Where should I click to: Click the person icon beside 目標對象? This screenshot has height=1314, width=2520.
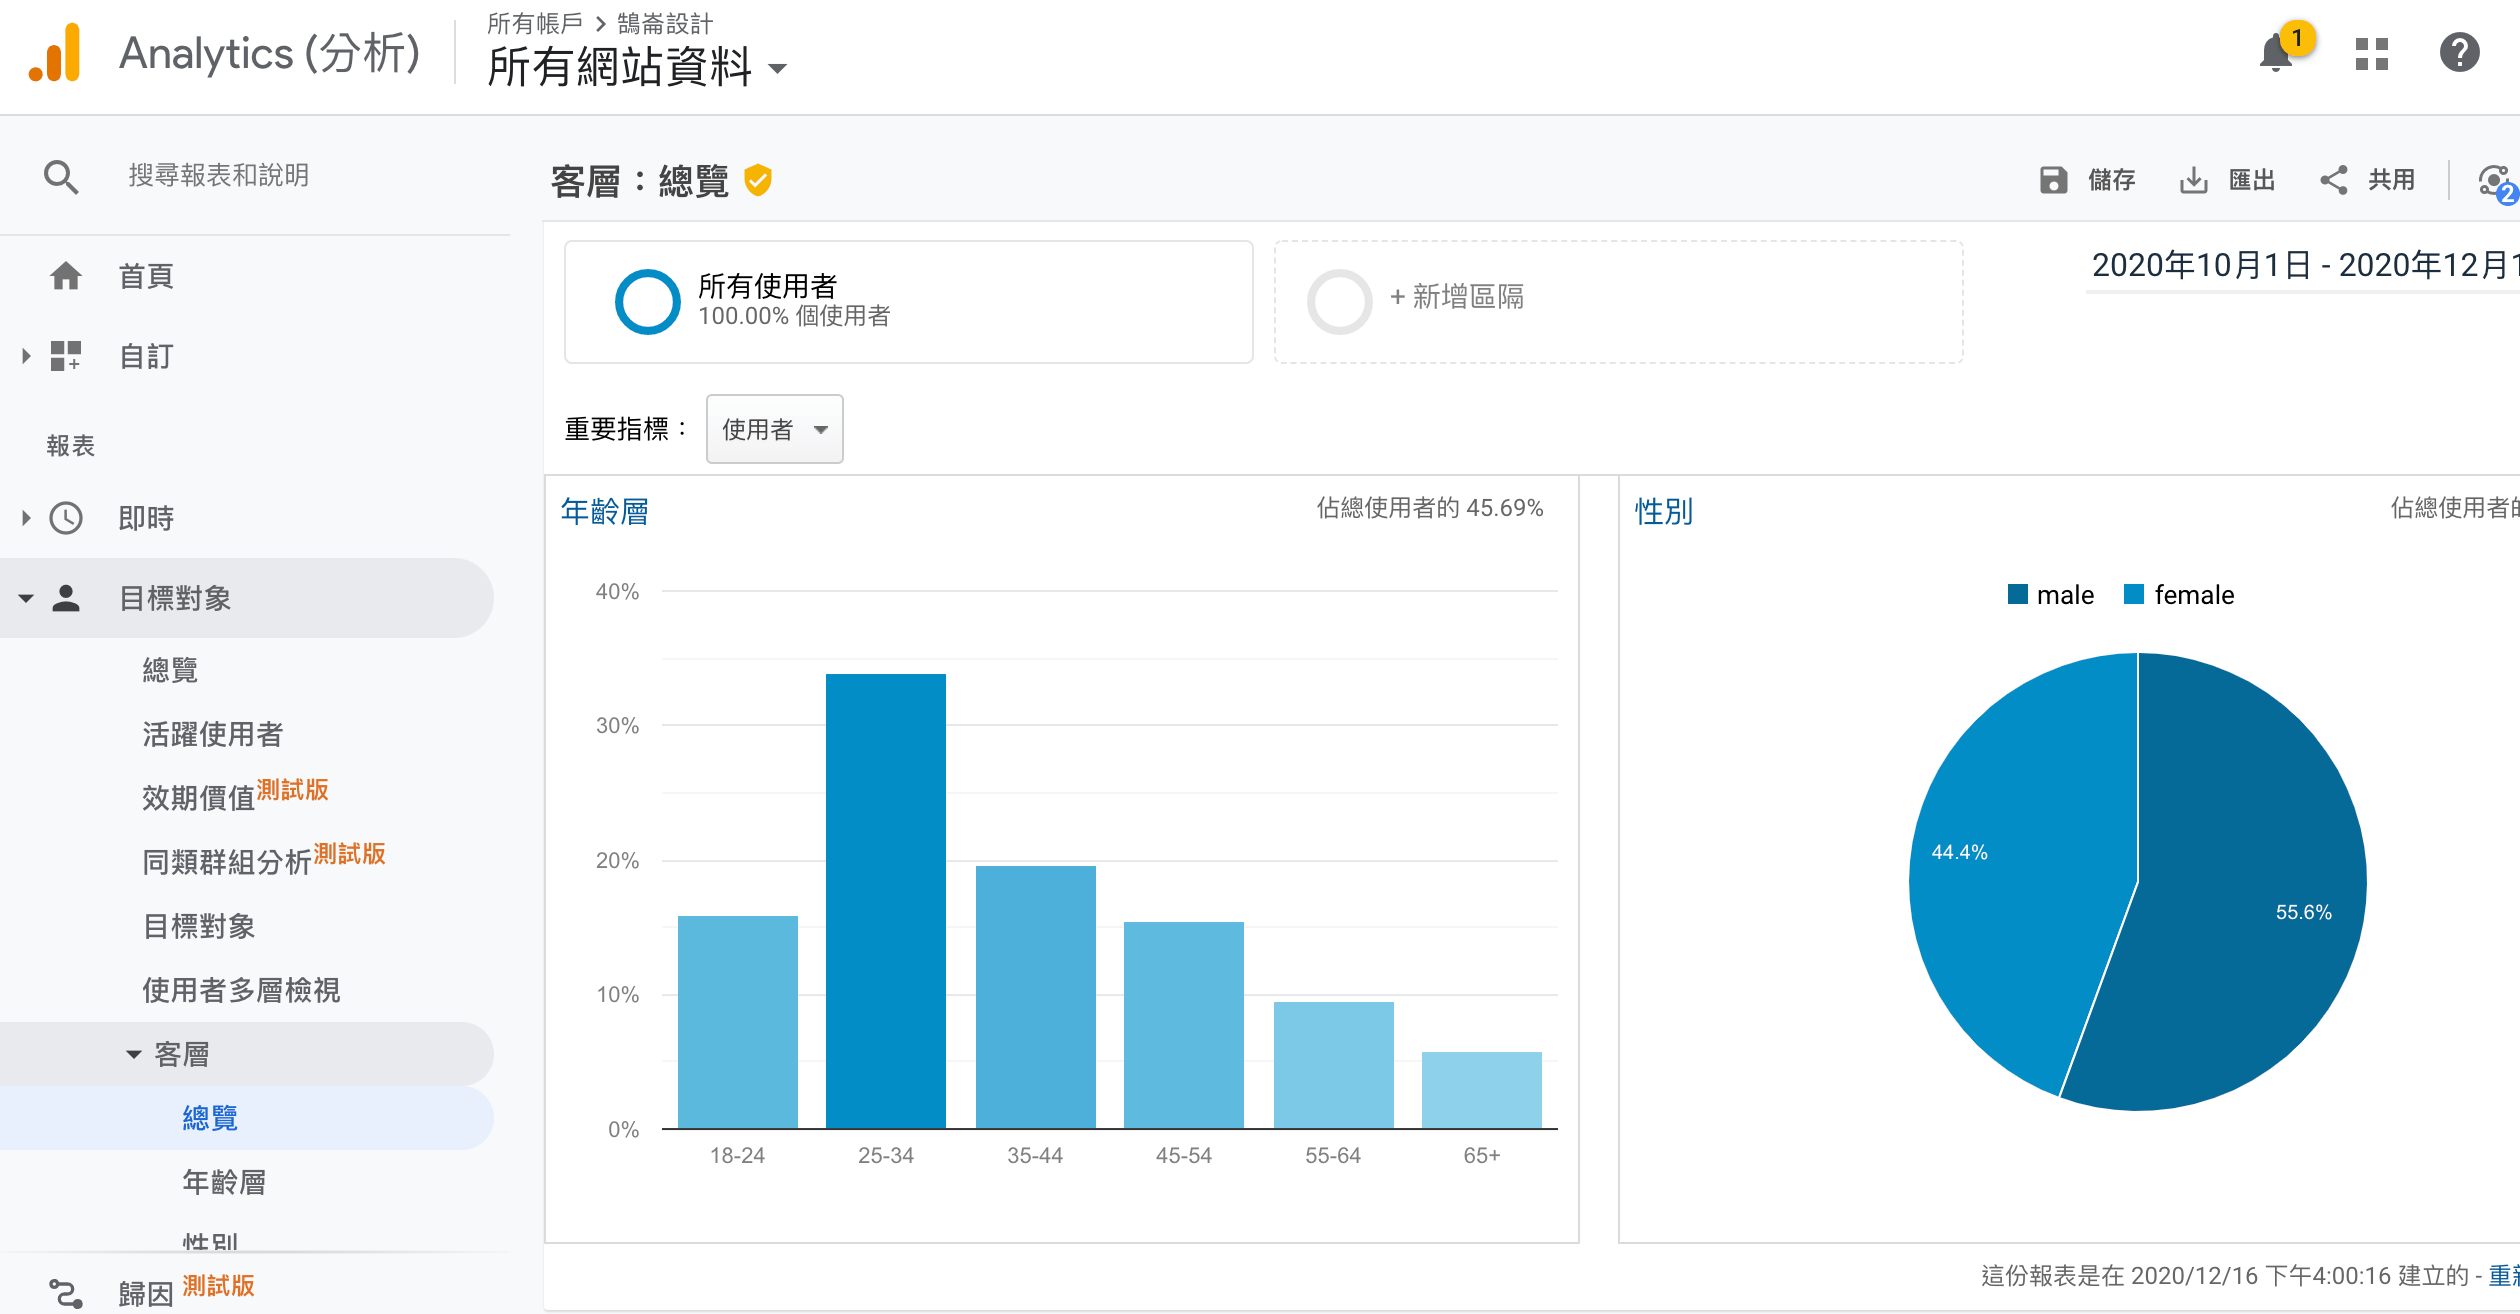(66, 598)
